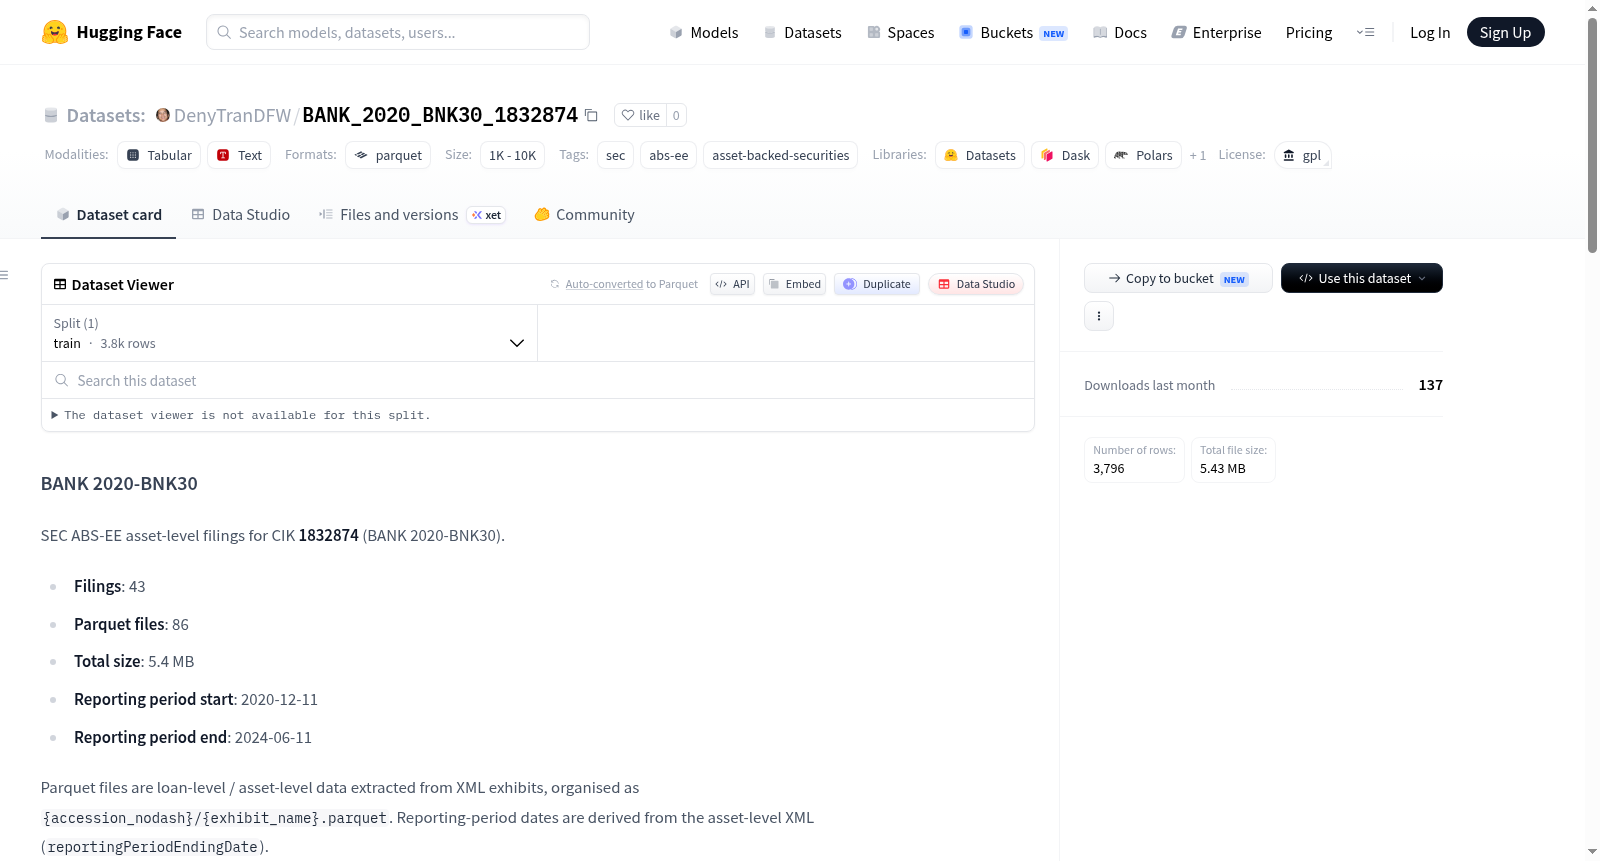Click Copy to bucket
The image size is (1600, 861).
pos(1178,278)
